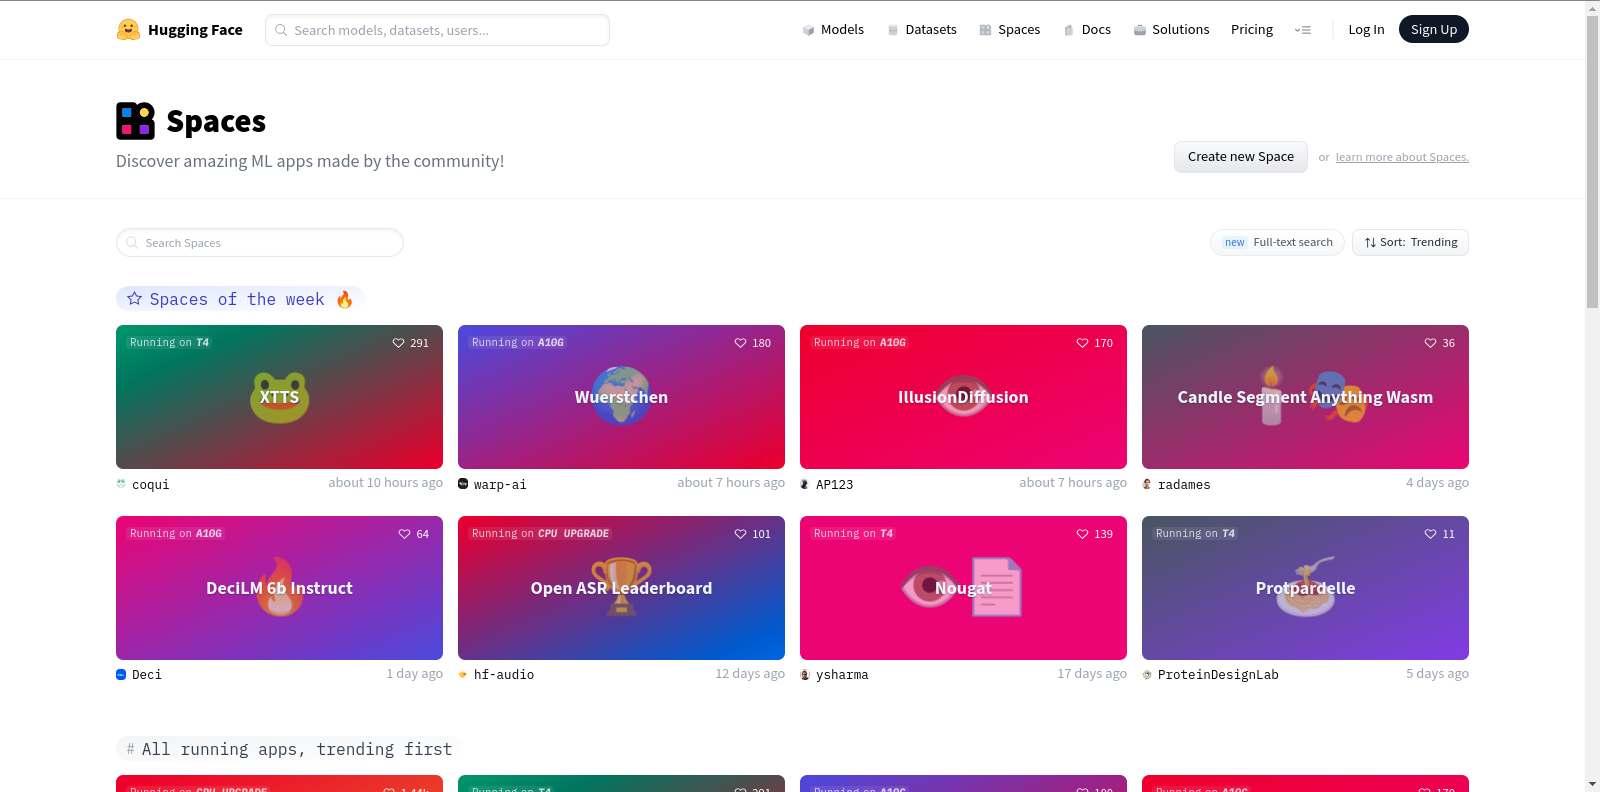Click the 'Discover amazing ML apps' subtitle
Viewport: 1600px width, 792px height.
[310, 161]
